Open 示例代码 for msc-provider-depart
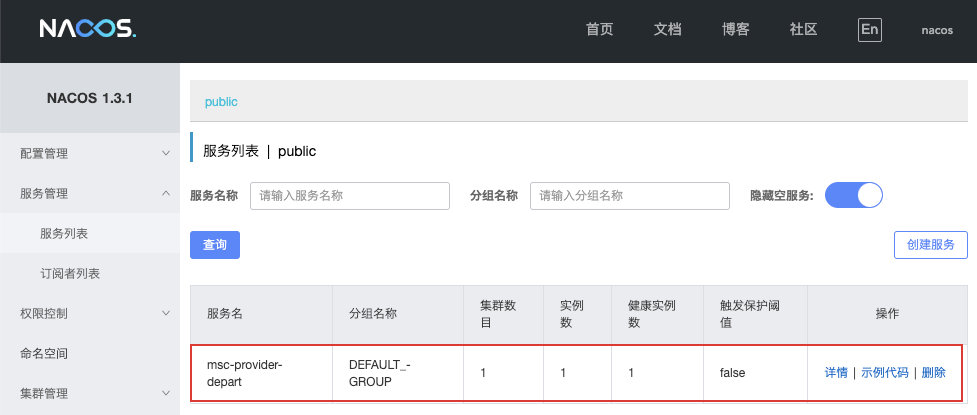This screenshot has width=977, height=415. (885, 373)
